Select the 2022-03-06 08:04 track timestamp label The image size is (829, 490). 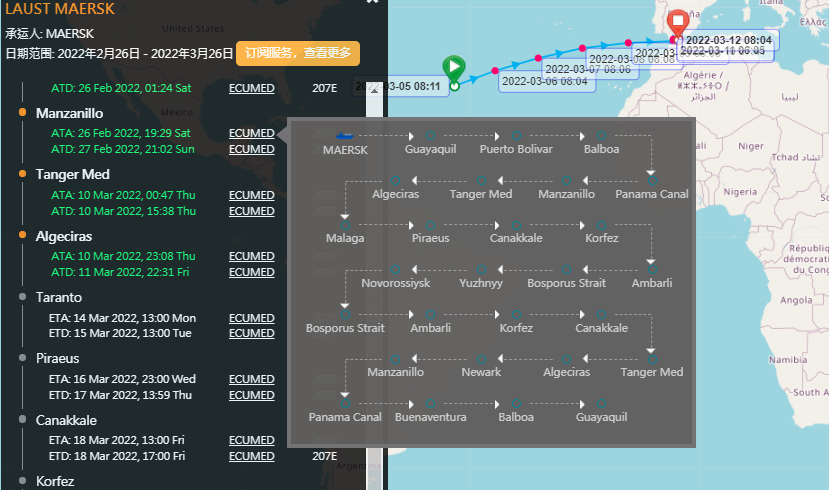[x=544, y=82]
